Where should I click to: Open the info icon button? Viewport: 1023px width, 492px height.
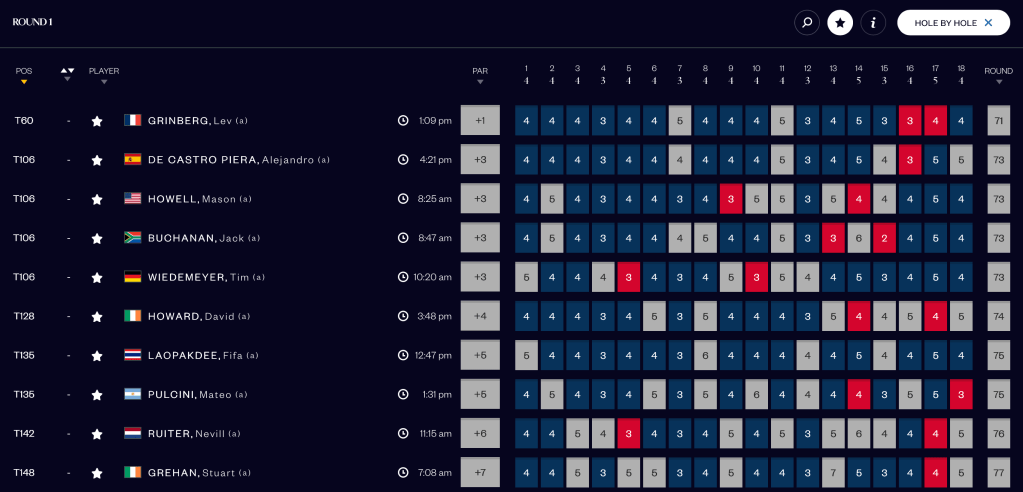pos(873,23)
